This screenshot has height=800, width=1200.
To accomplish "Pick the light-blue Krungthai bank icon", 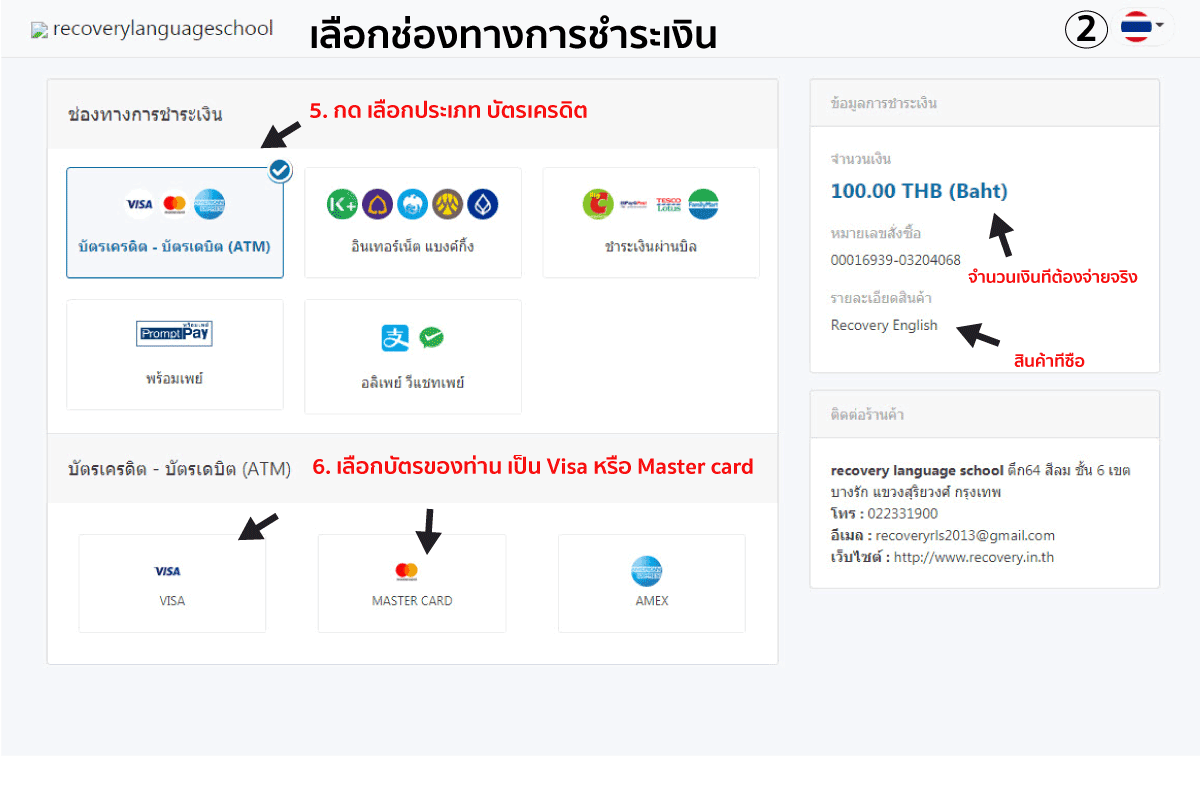I will coord(412,204).
